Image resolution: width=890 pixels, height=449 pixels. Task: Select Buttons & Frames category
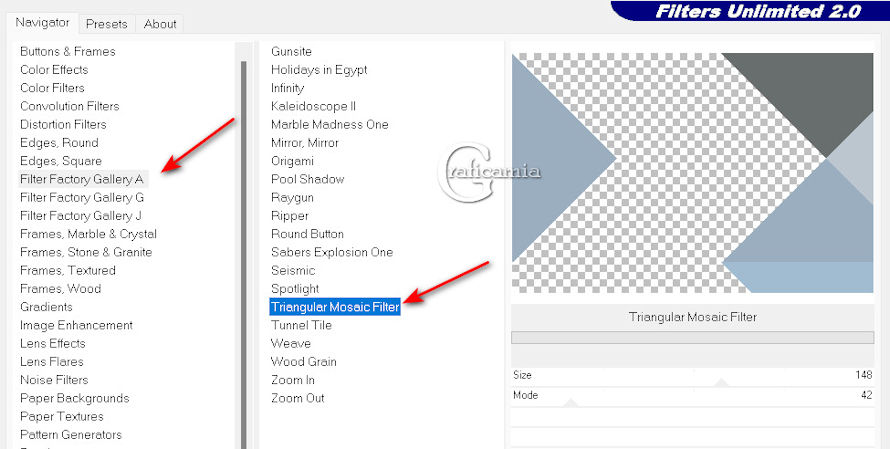(x=68, y=52)
